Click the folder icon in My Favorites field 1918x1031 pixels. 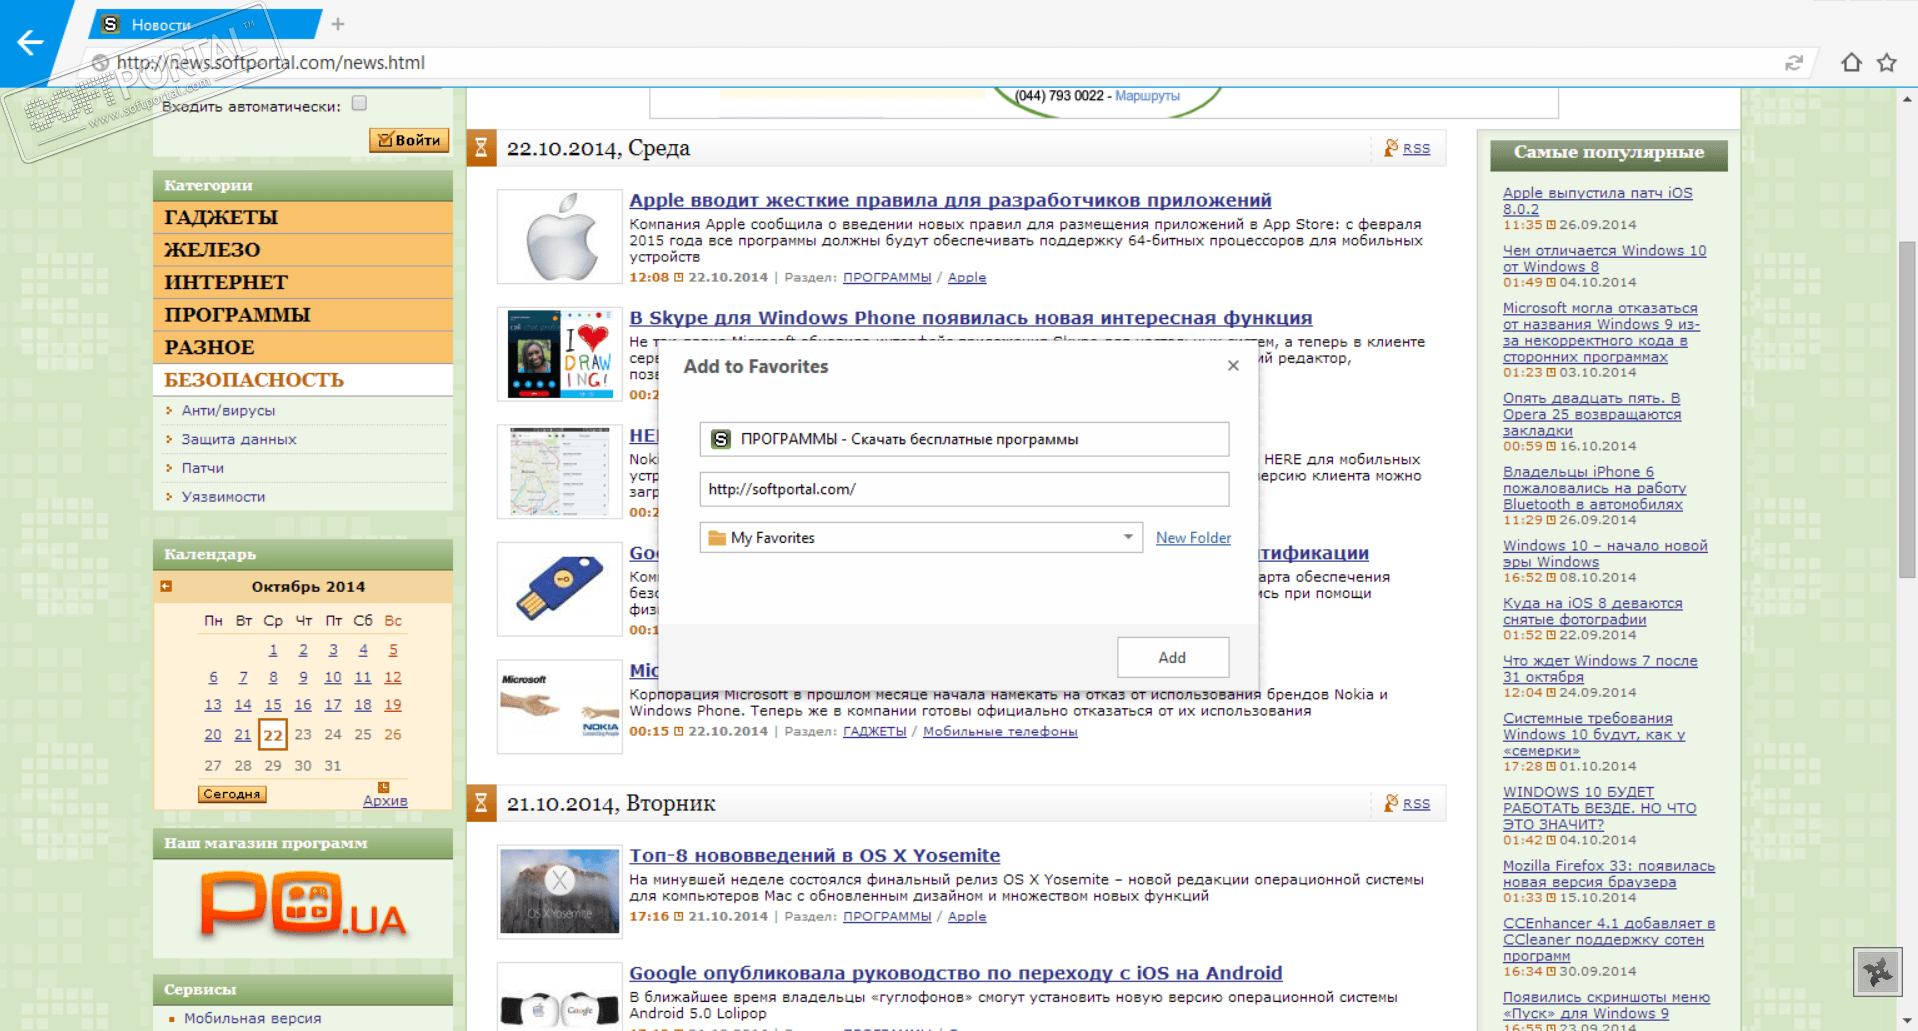[x=717, y=538]
